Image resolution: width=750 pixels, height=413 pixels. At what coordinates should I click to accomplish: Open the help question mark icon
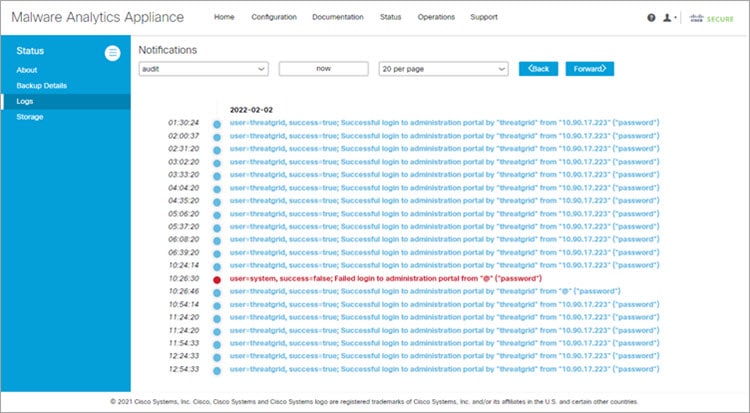pyautogui.click(x=651, y=18)
